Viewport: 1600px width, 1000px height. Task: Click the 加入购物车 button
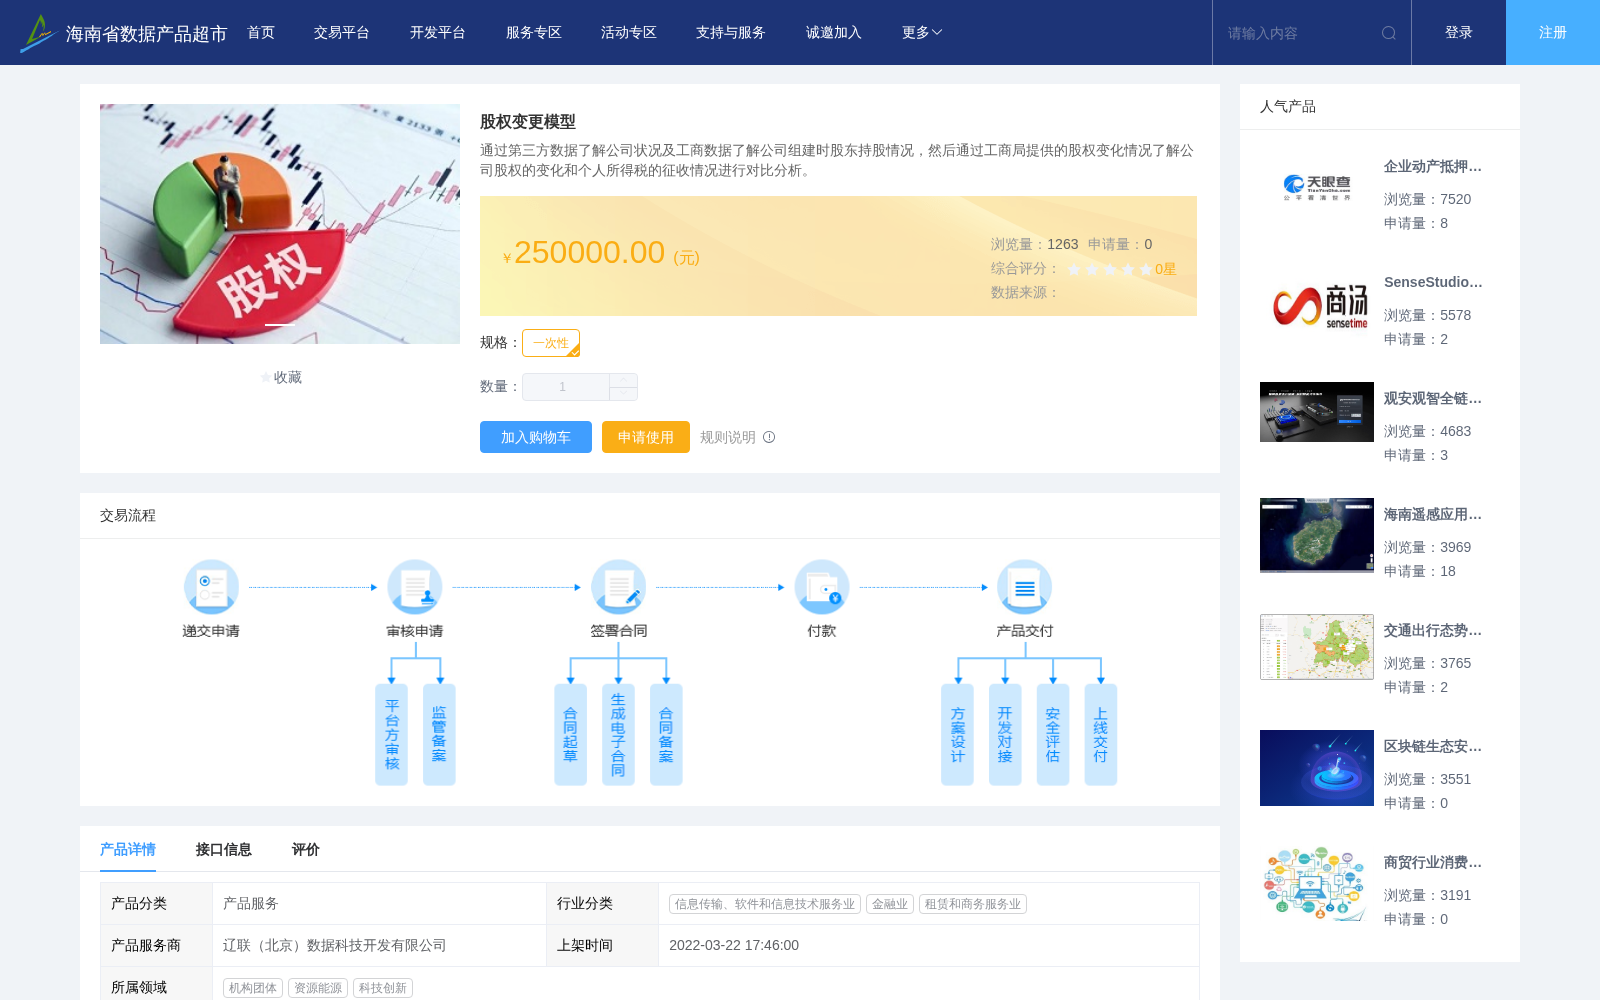pos(536,437)
